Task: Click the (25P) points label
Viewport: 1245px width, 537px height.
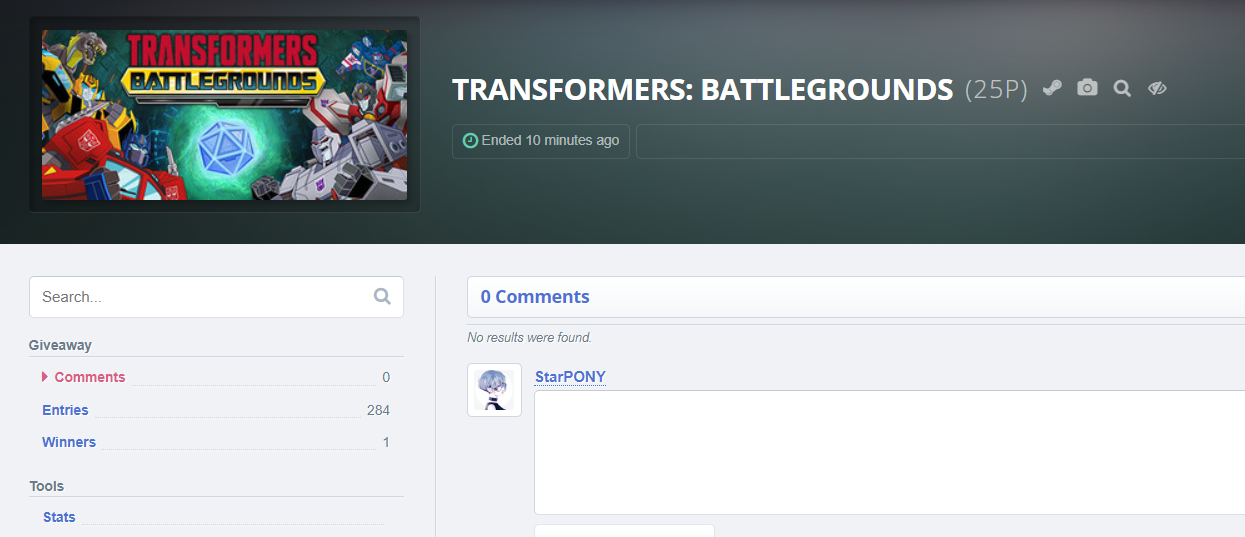Action: click(x=996, y=90)
